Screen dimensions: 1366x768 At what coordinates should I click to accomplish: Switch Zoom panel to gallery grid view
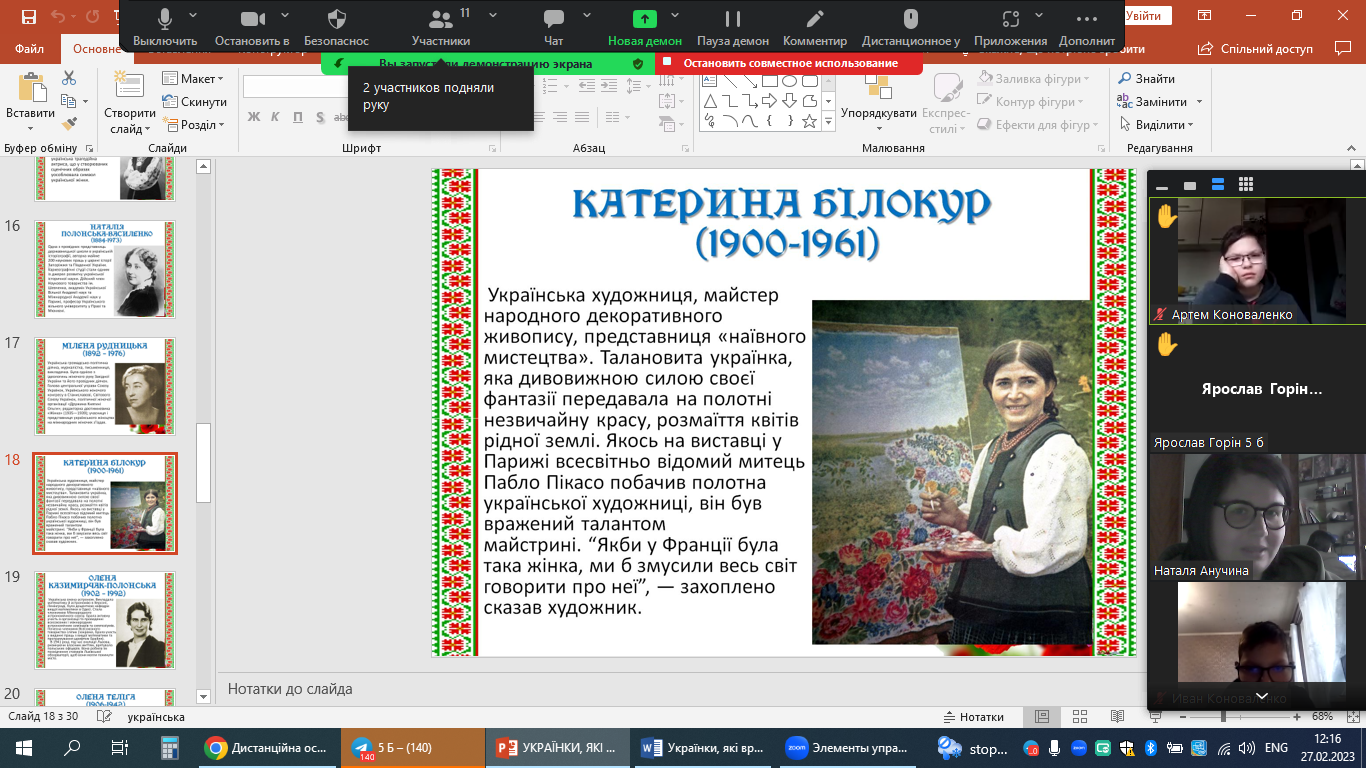(1246, 185)
